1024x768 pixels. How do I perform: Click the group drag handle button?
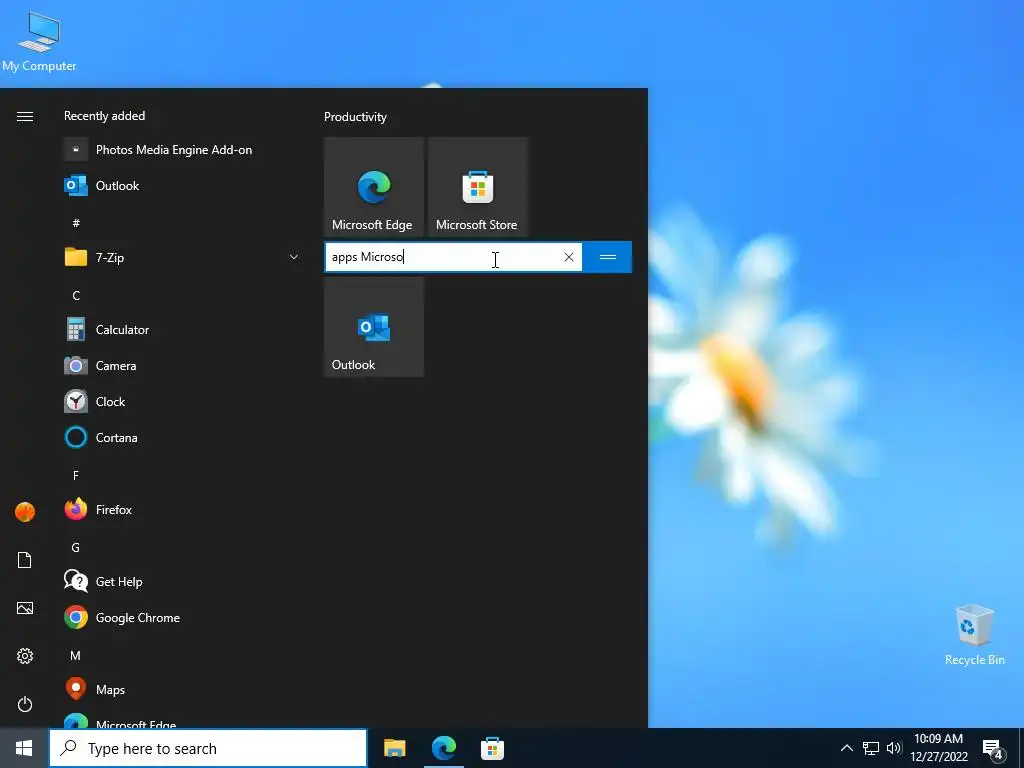point(607,257)
